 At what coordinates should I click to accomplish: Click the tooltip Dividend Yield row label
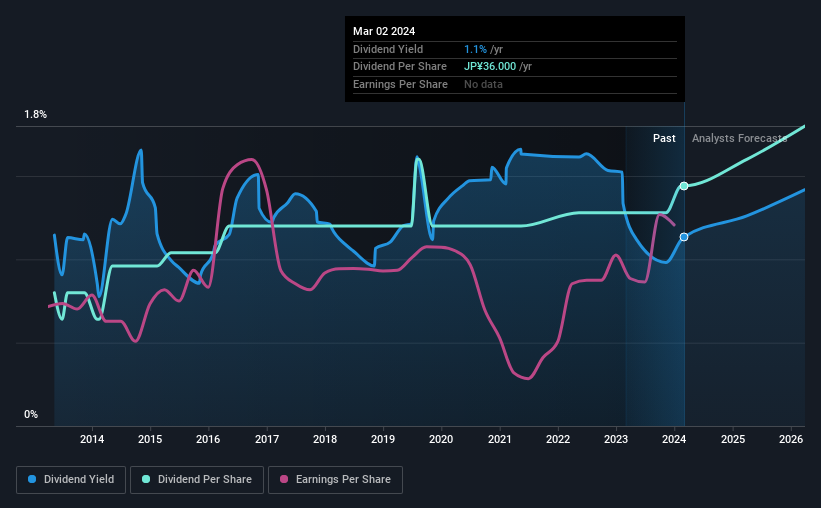[388, 49]
